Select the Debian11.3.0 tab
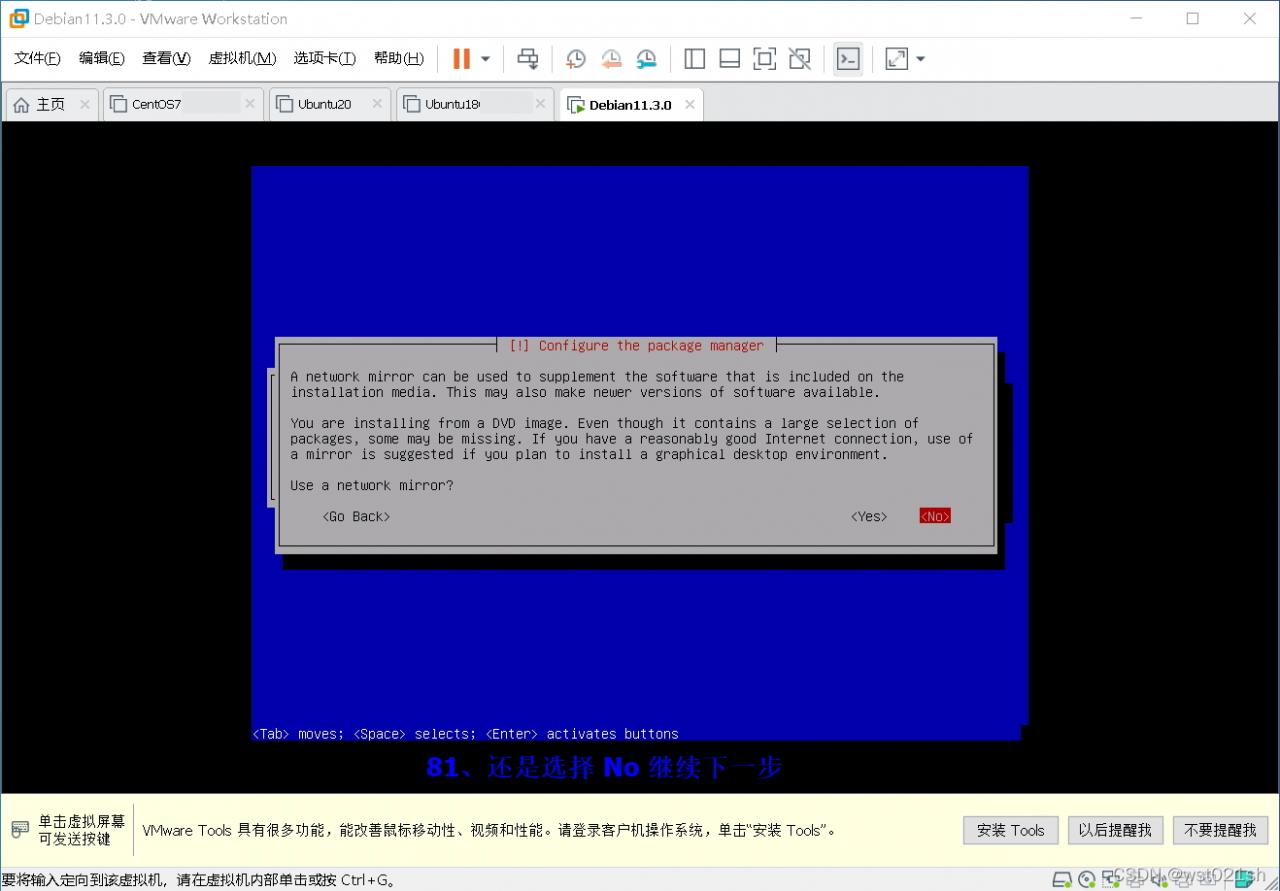 [631, 104]
